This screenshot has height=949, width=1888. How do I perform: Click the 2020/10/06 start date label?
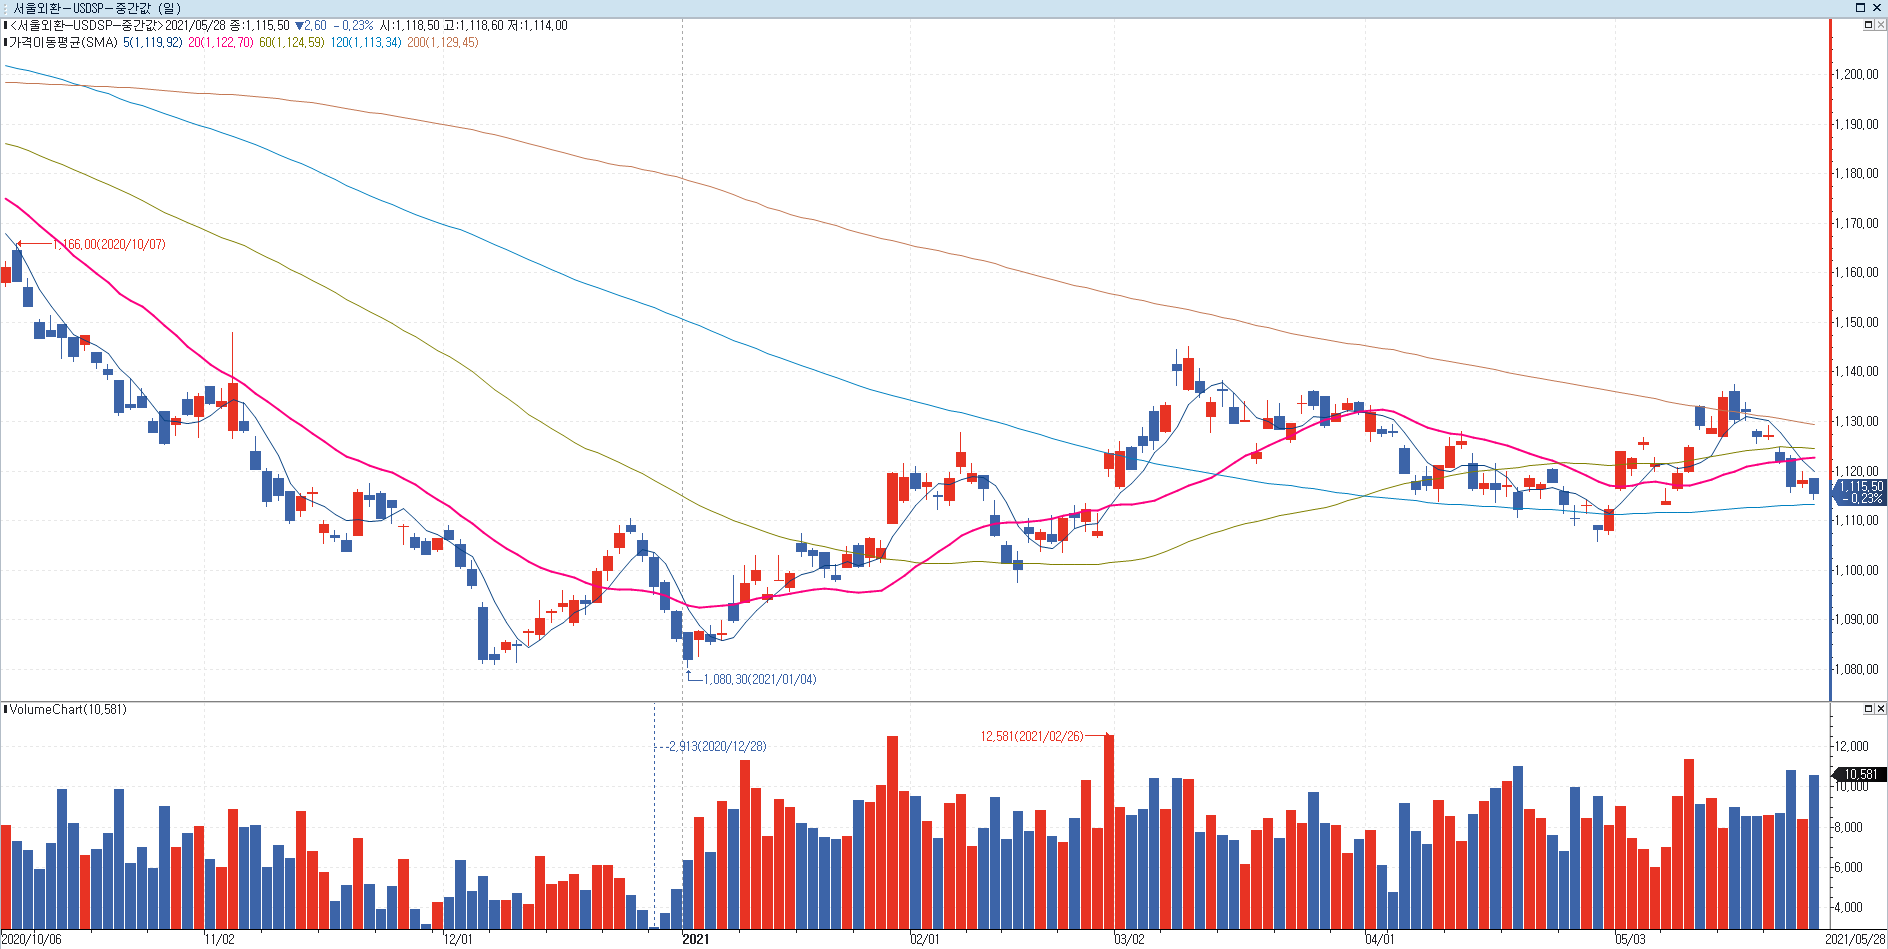click(31, 939)
